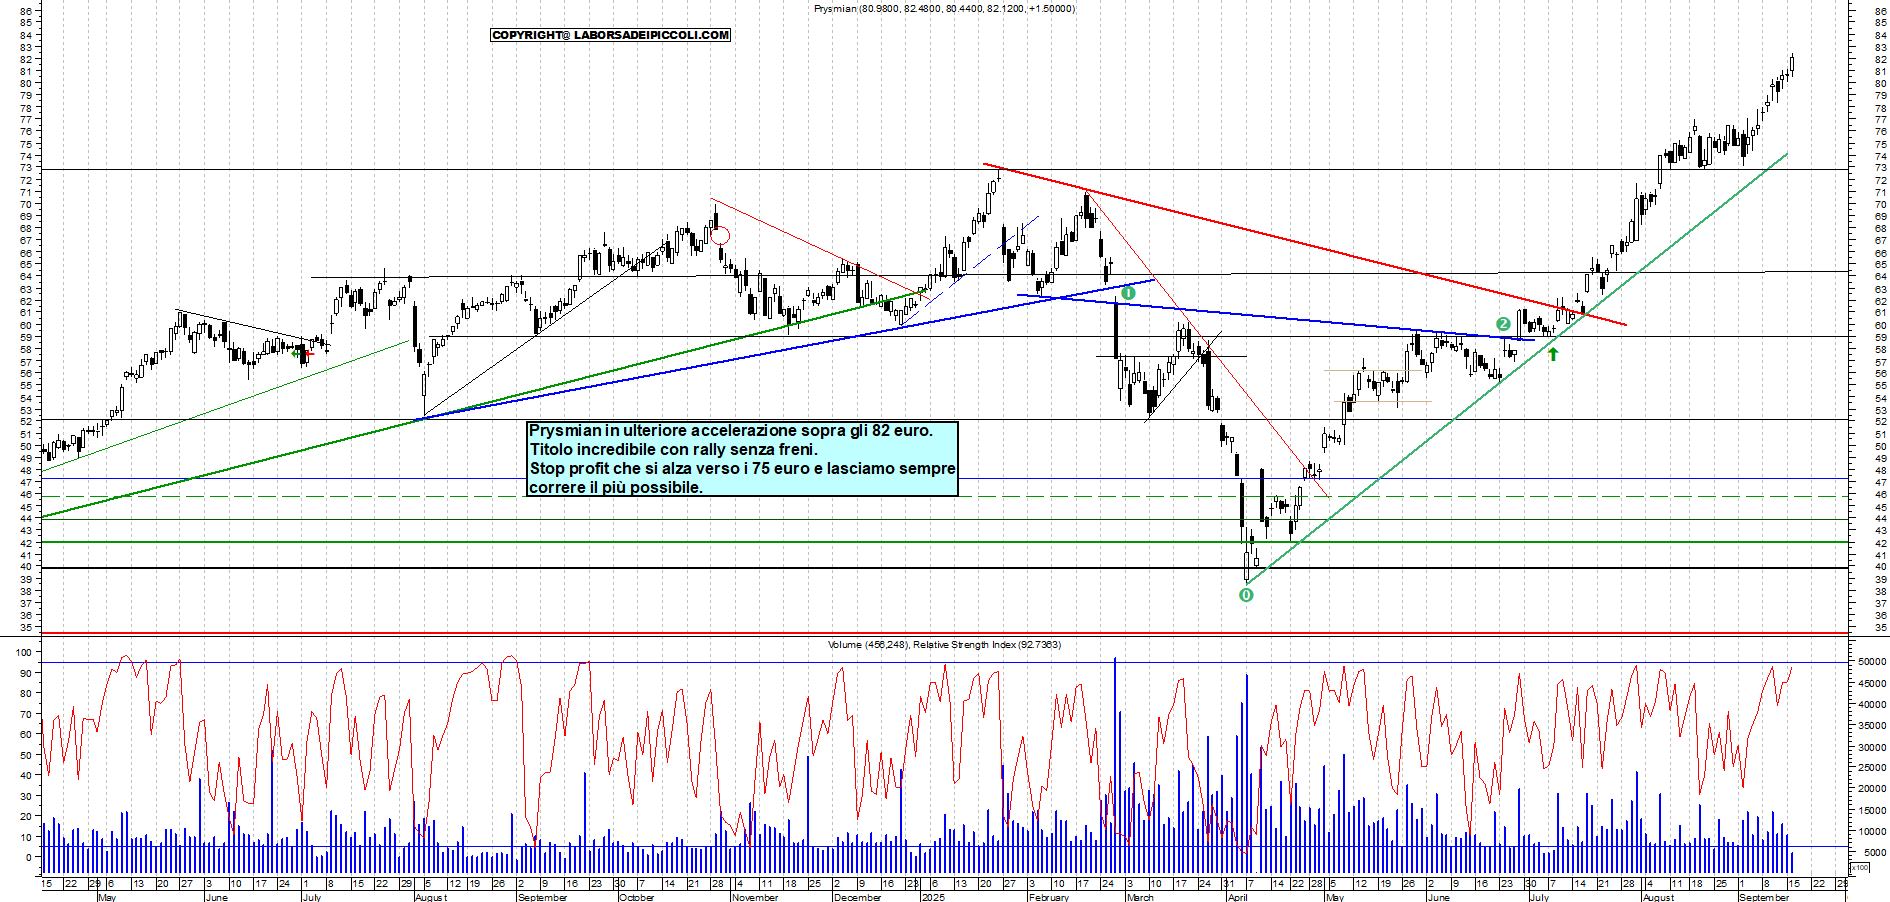The width and height of the screenshot is (1890, 902).
Task: Select the line starting with "Stop profit che si alza"
Action: point(742,469)
